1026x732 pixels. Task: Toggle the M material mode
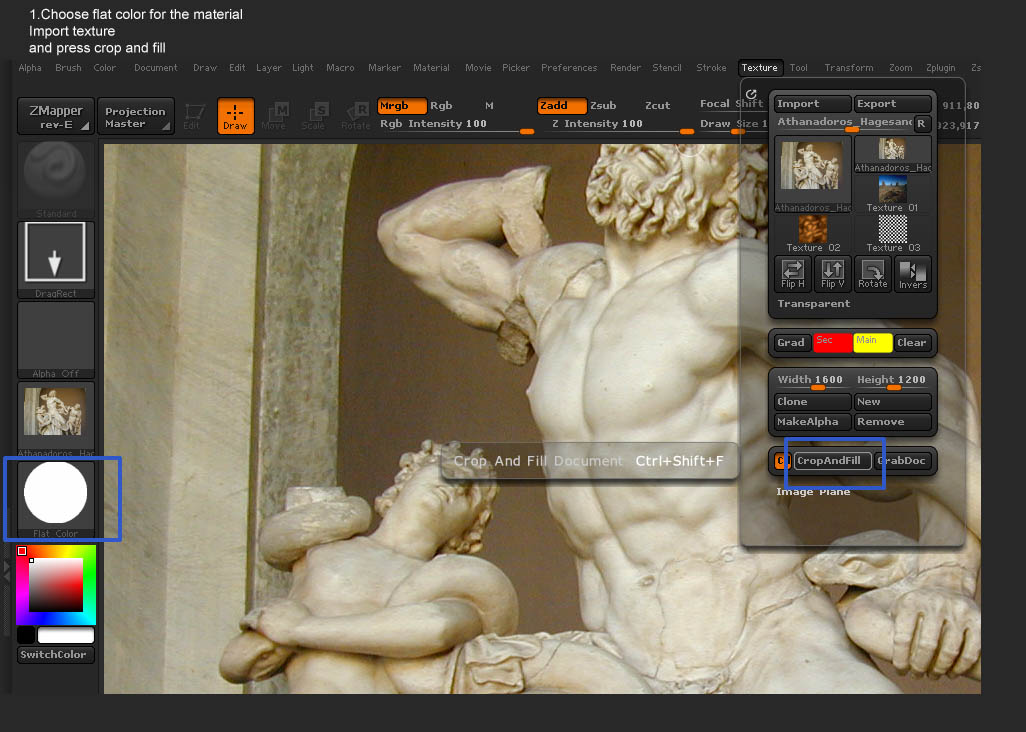[489, 106]
